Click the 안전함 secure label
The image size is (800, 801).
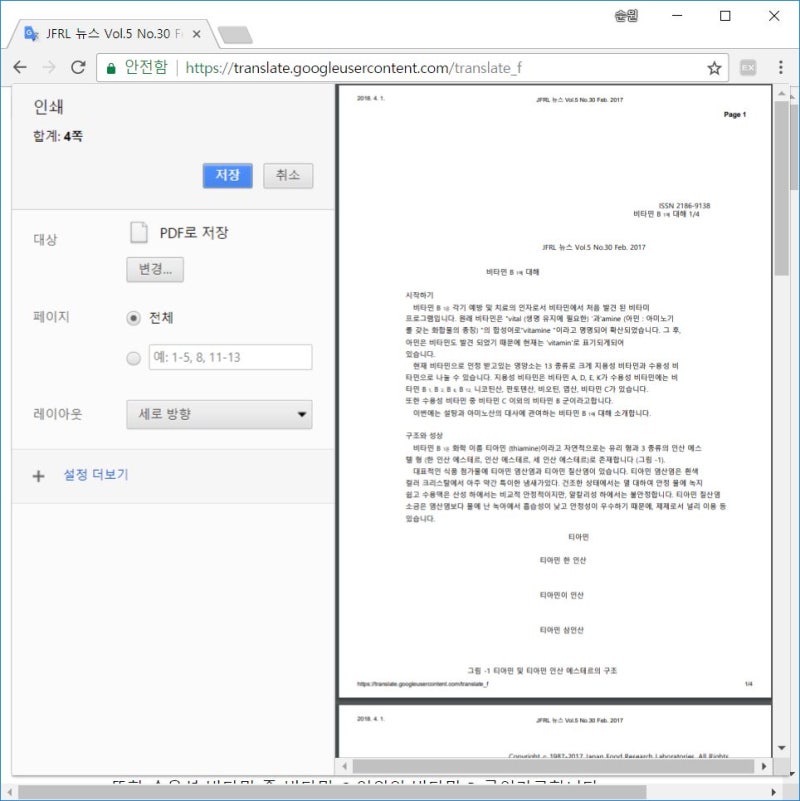(146, 67)
